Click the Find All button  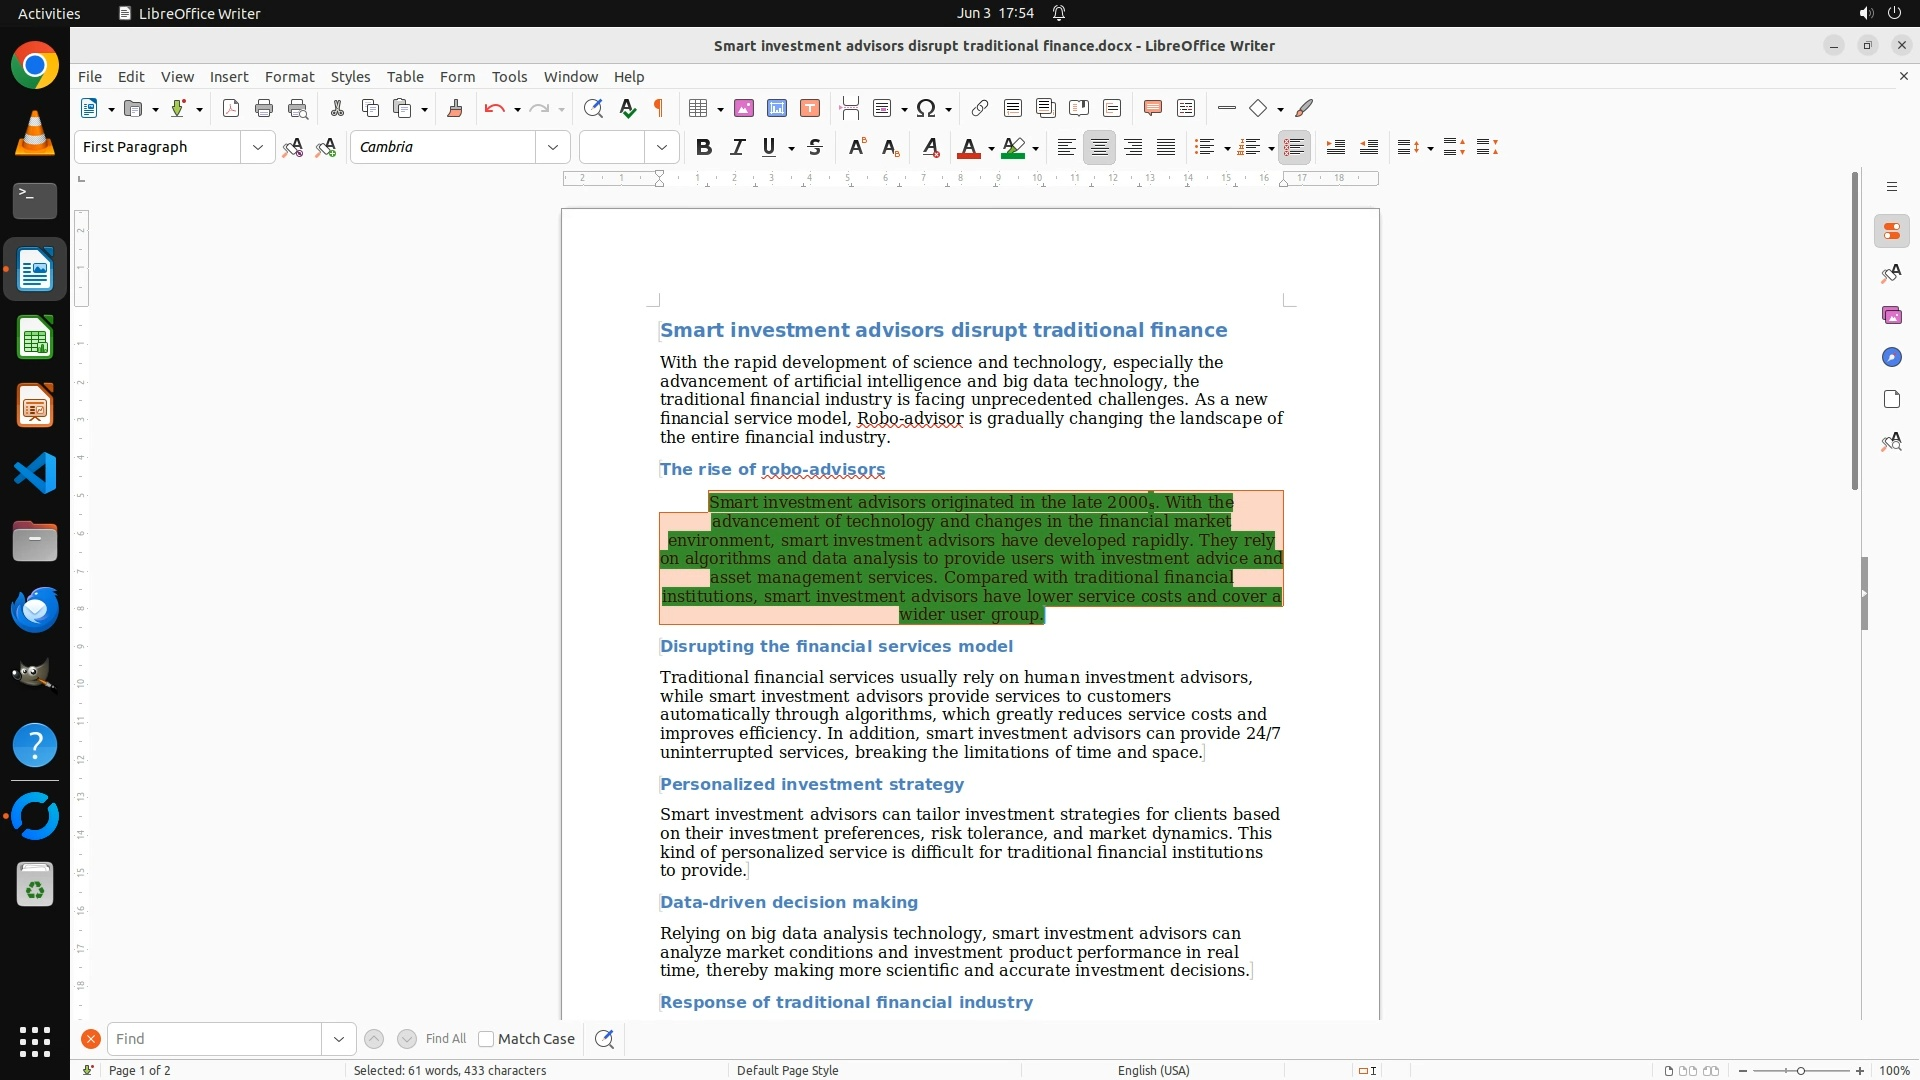[x=445, y=1039]
